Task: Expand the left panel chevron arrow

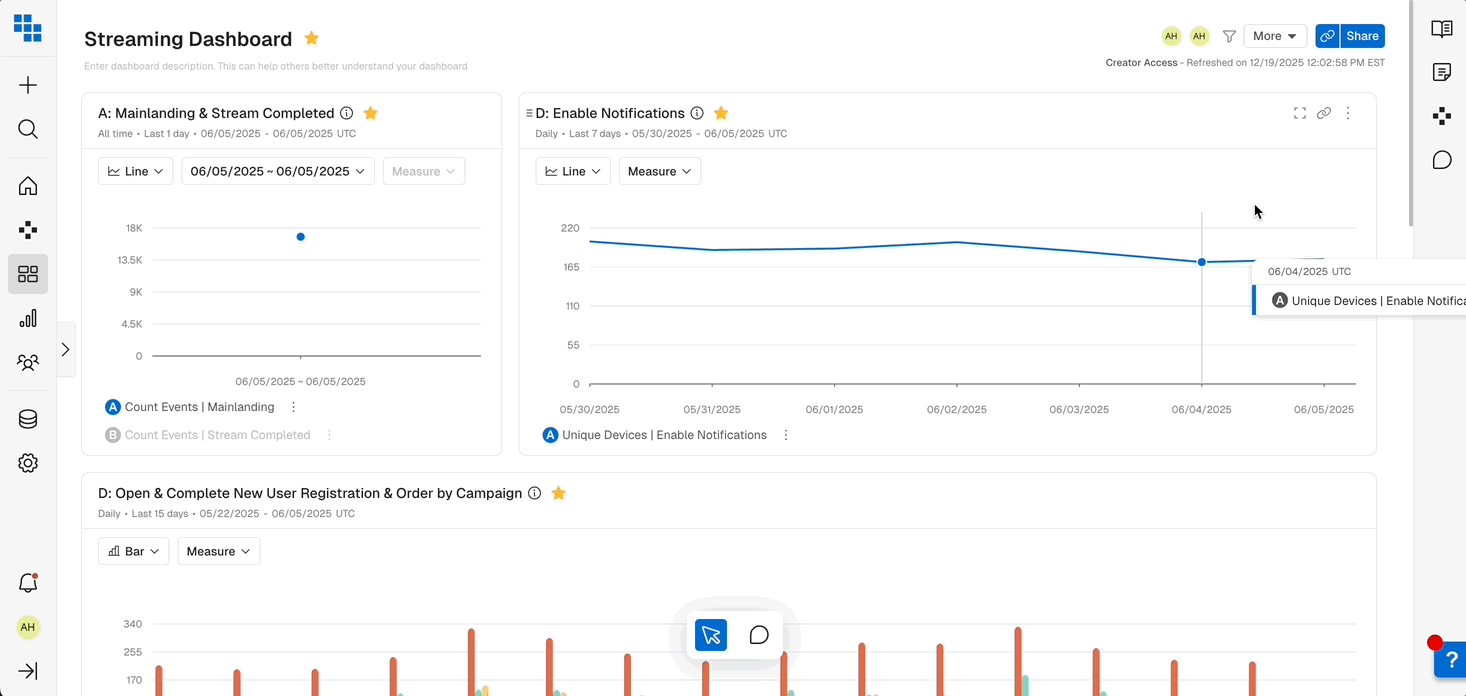Action: [x=66, y=349]
